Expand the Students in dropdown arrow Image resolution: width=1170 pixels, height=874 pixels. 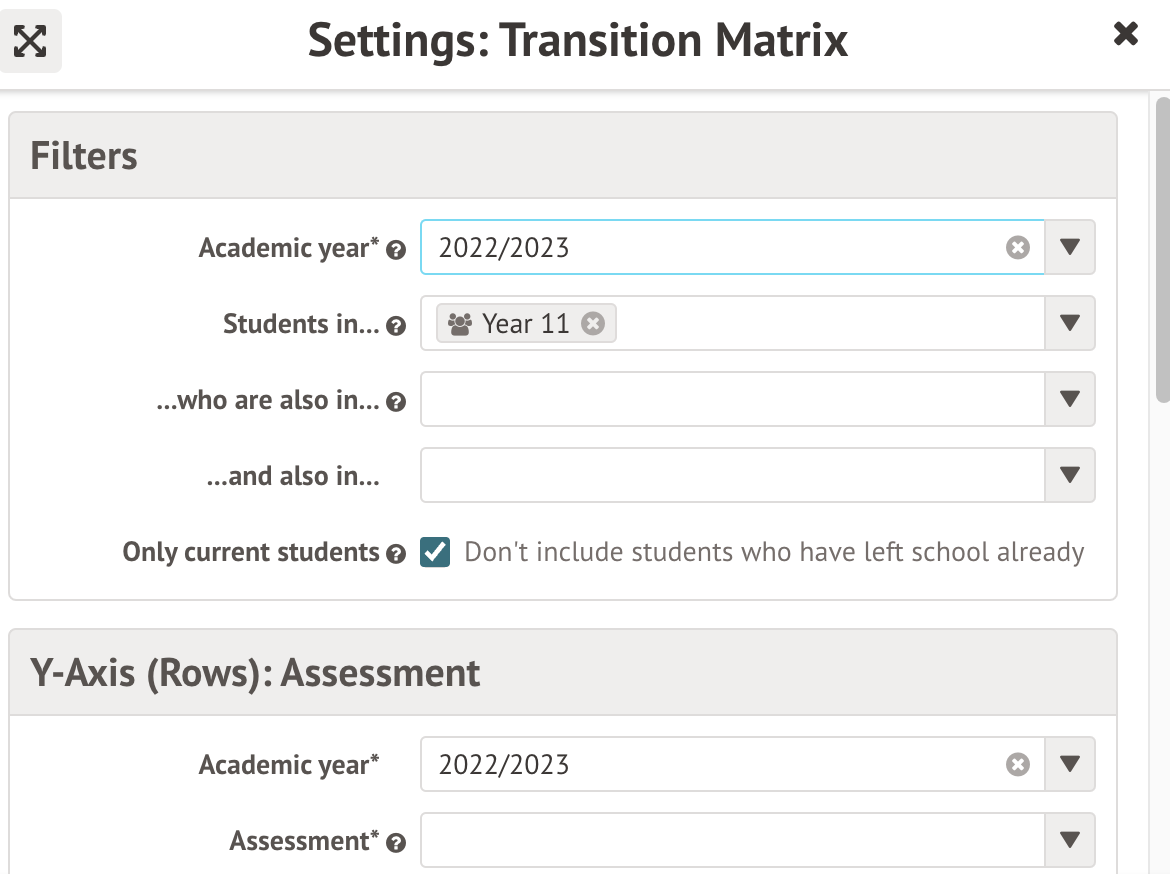1070,324
